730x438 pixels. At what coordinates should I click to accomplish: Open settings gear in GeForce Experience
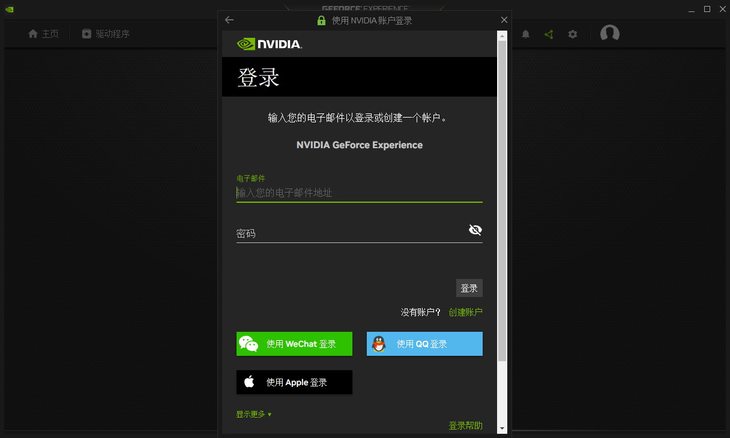coord(573,34)
